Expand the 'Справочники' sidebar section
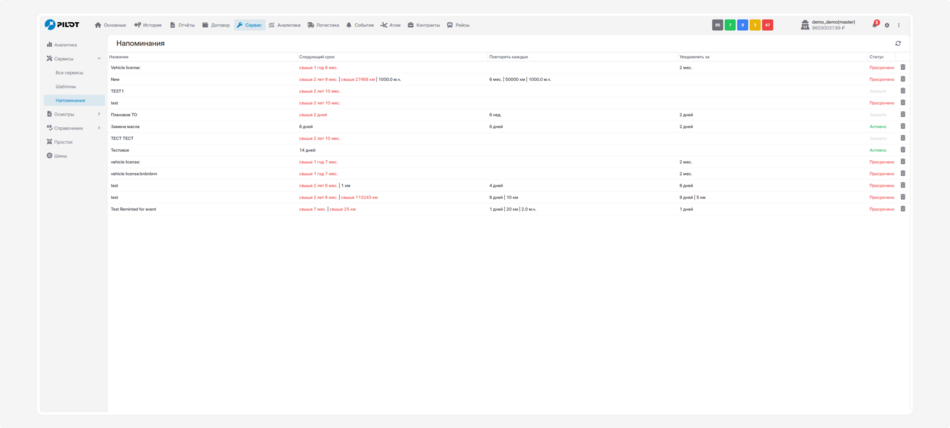950x428 pixels. tap(98, 128)
